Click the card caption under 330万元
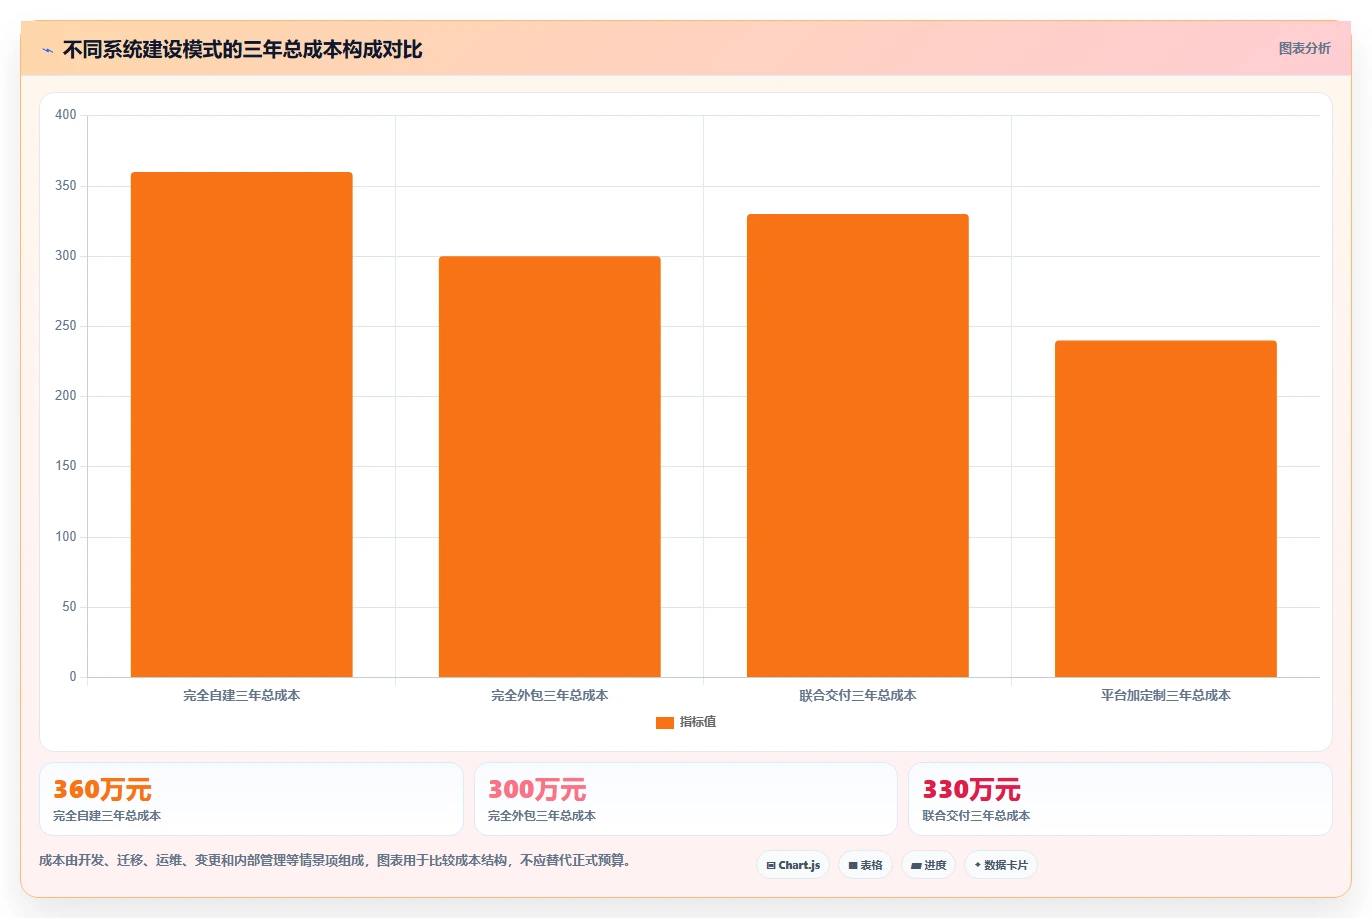Viewport: 1372px width, 918px height. pos(976,816)
